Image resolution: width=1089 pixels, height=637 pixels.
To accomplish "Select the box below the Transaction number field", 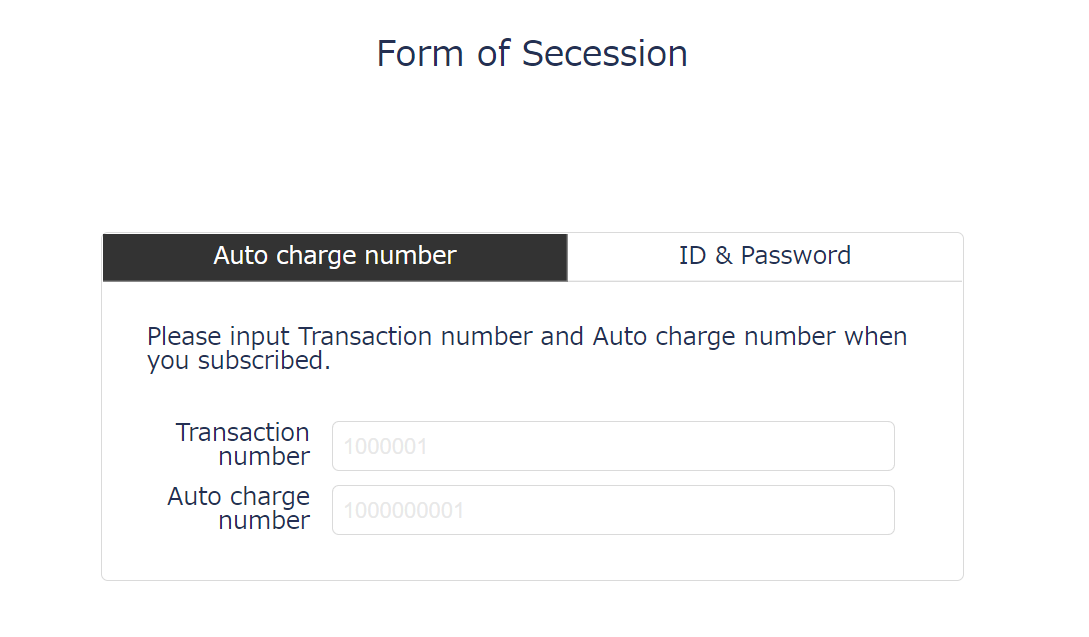I will tap(613, 510).
